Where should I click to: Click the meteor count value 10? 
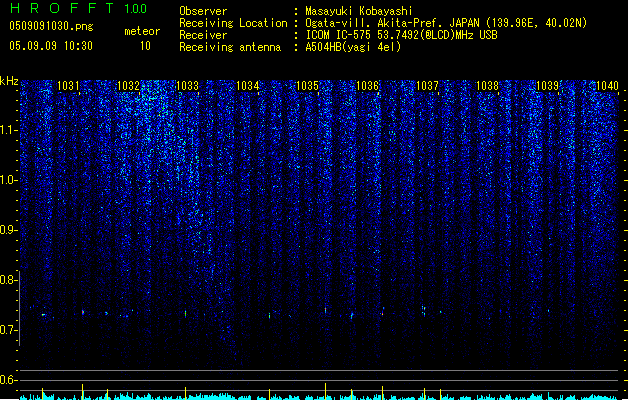[145, 46]
